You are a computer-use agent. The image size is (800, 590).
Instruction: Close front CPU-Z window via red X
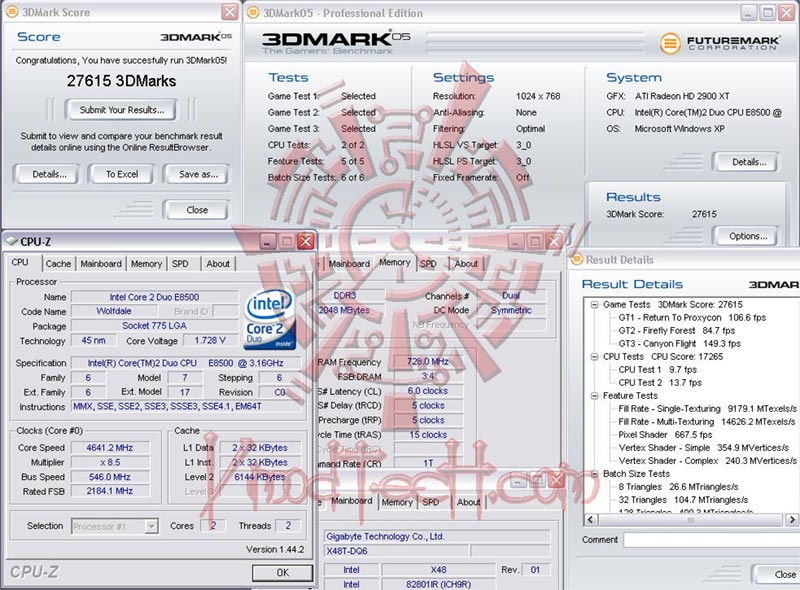click(306, 241)
